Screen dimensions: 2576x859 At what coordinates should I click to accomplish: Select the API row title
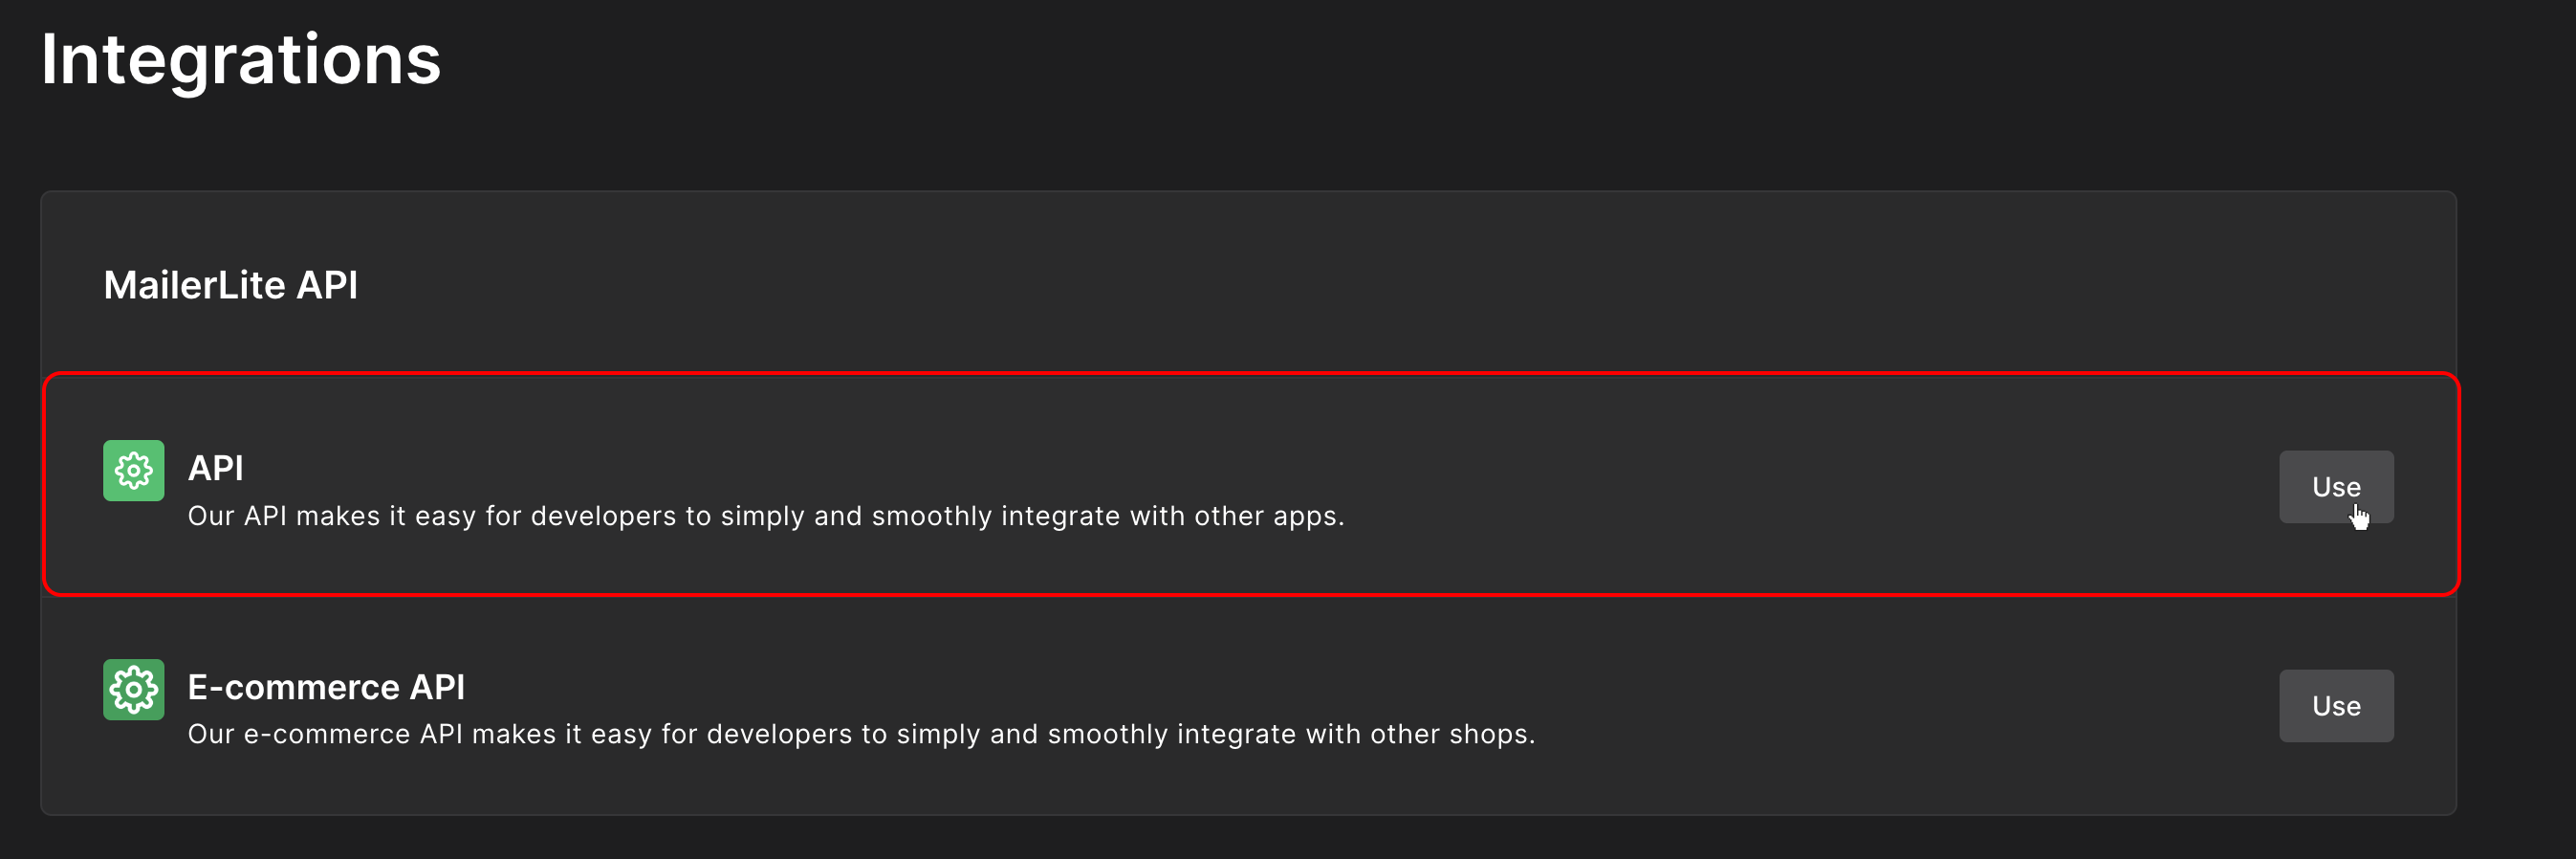click(x=216, y=468)
